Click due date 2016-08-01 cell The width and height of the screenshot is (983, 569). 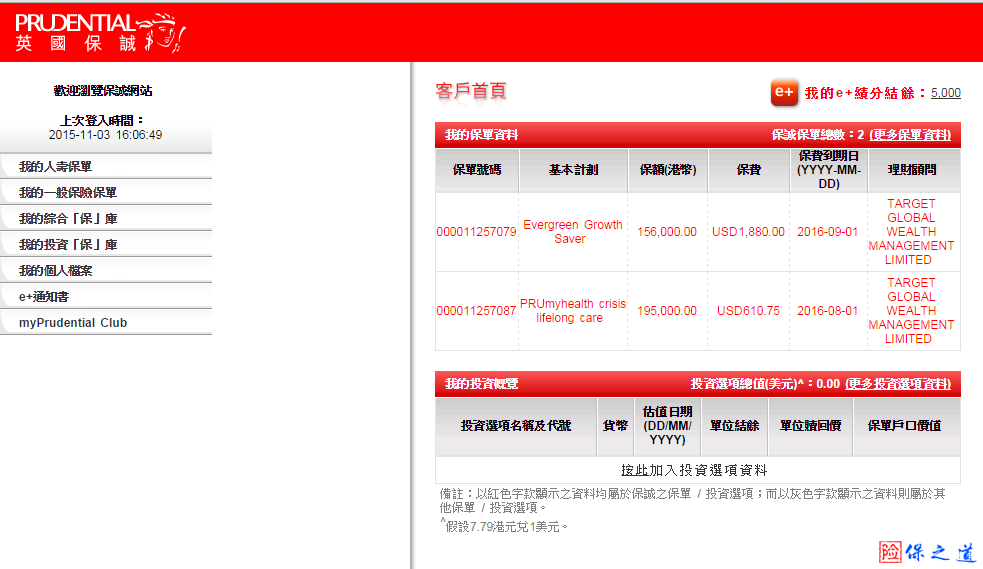pyautogui.click(x=828, y=311)
